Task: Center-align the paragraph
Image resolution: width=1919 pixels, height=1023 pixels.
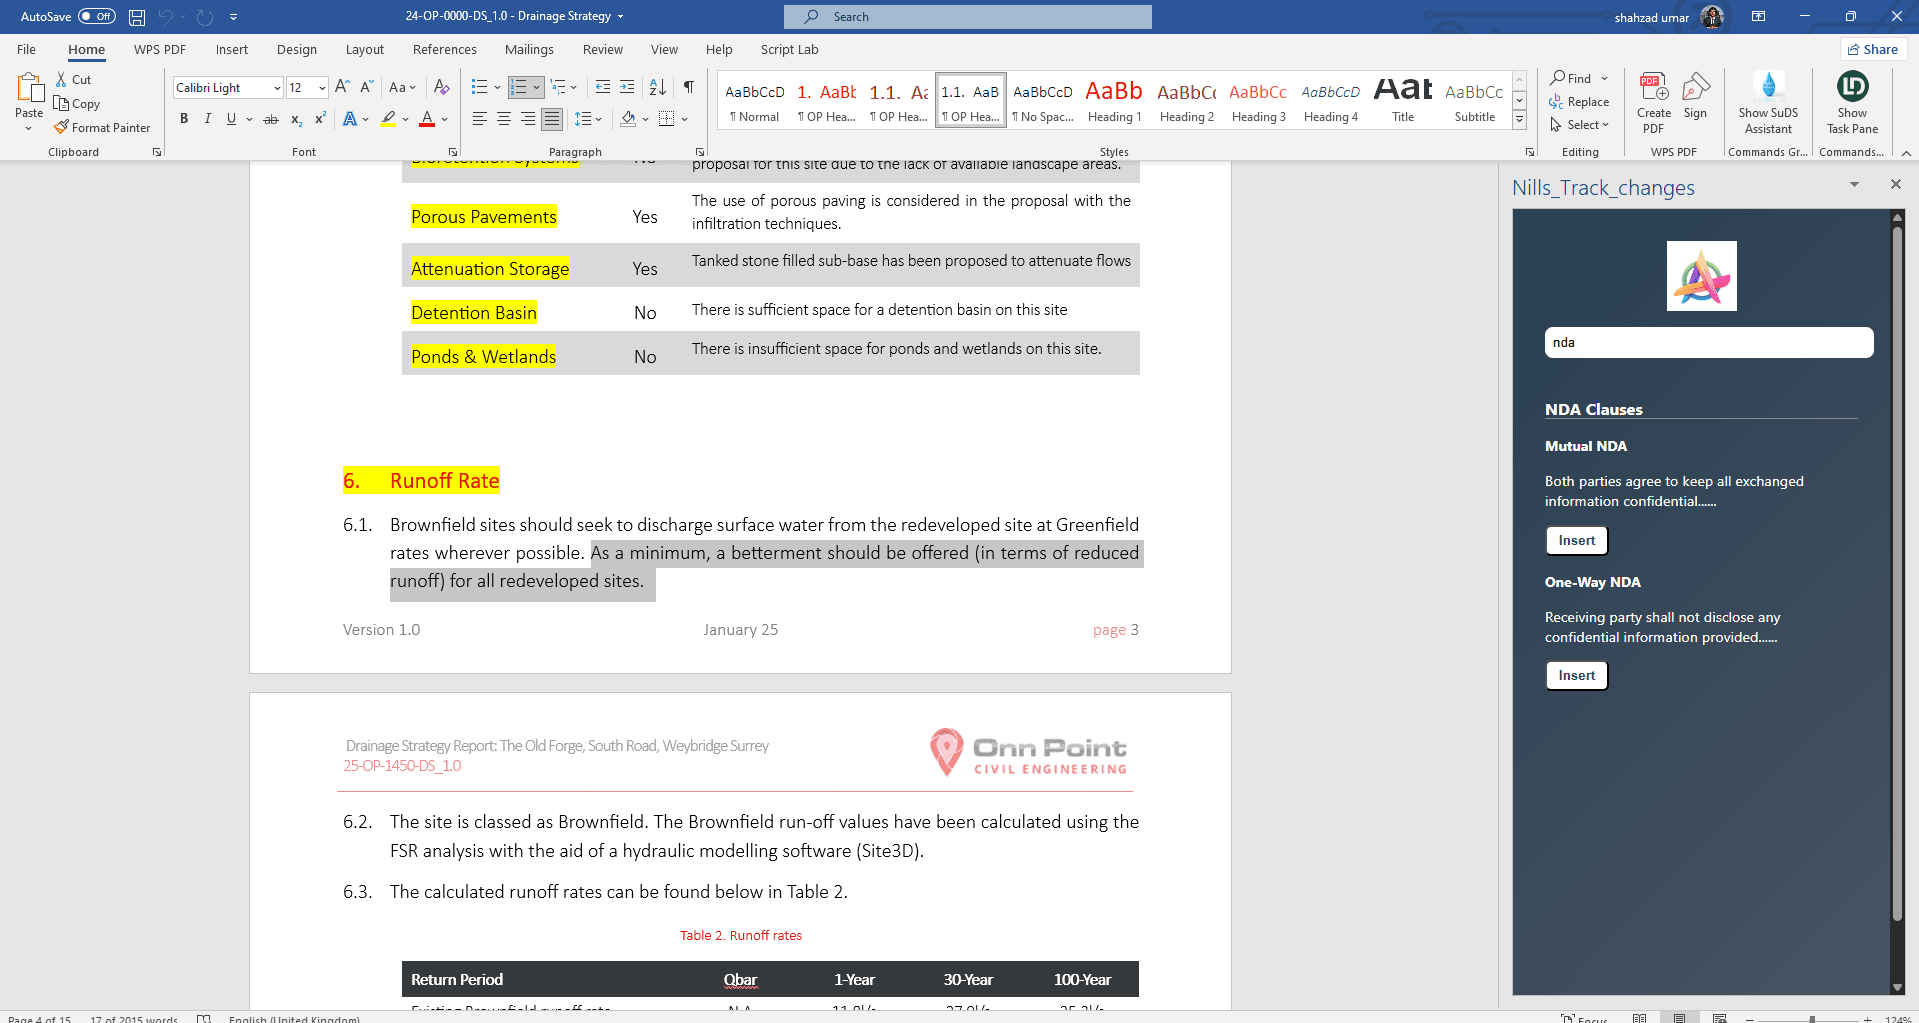Action: [x=504, y=119]
